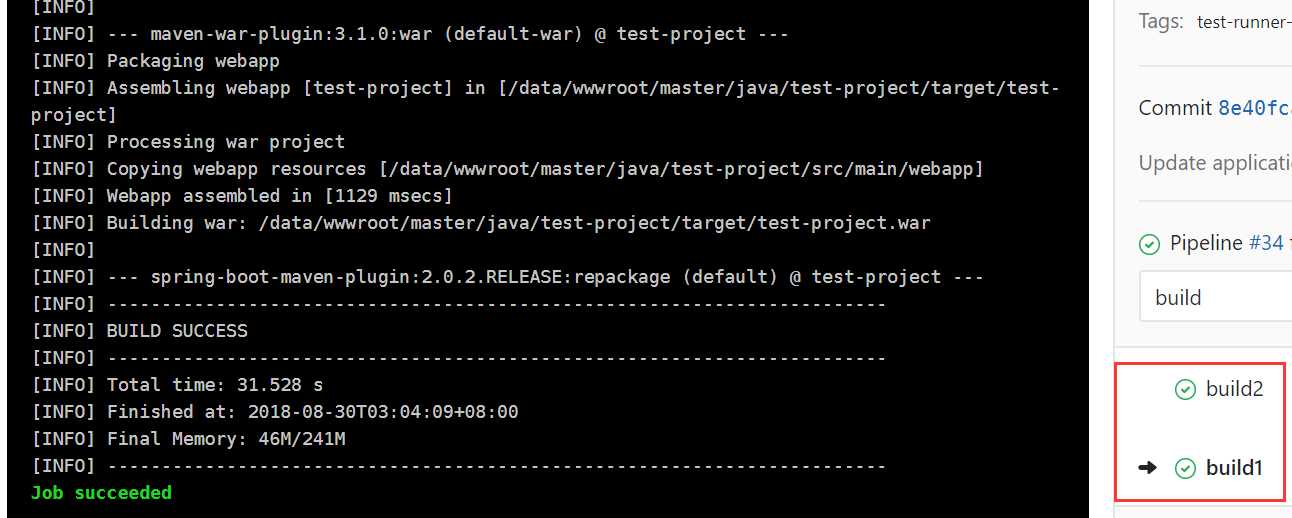
Task: Click the test-runner tag label
Action: (1244, 22)
